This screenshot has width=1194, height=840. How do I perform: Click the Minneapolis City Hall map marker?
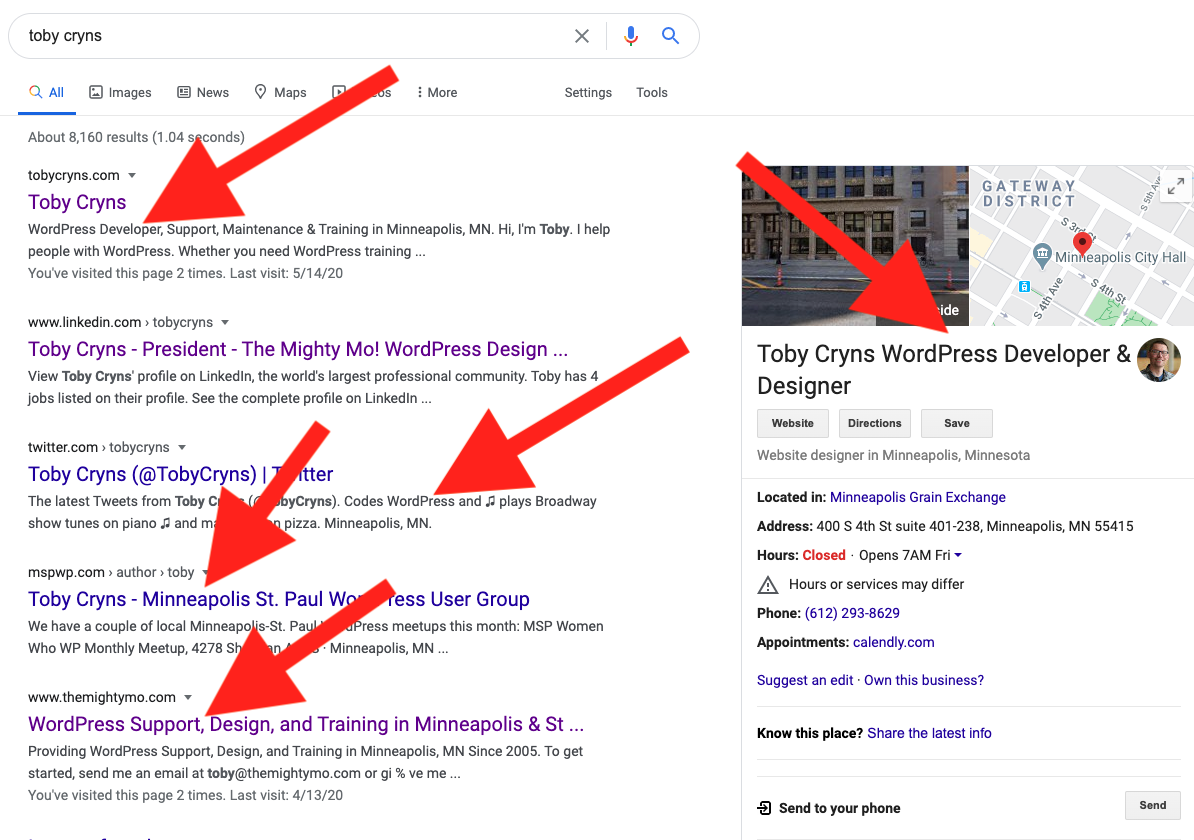1042,255
